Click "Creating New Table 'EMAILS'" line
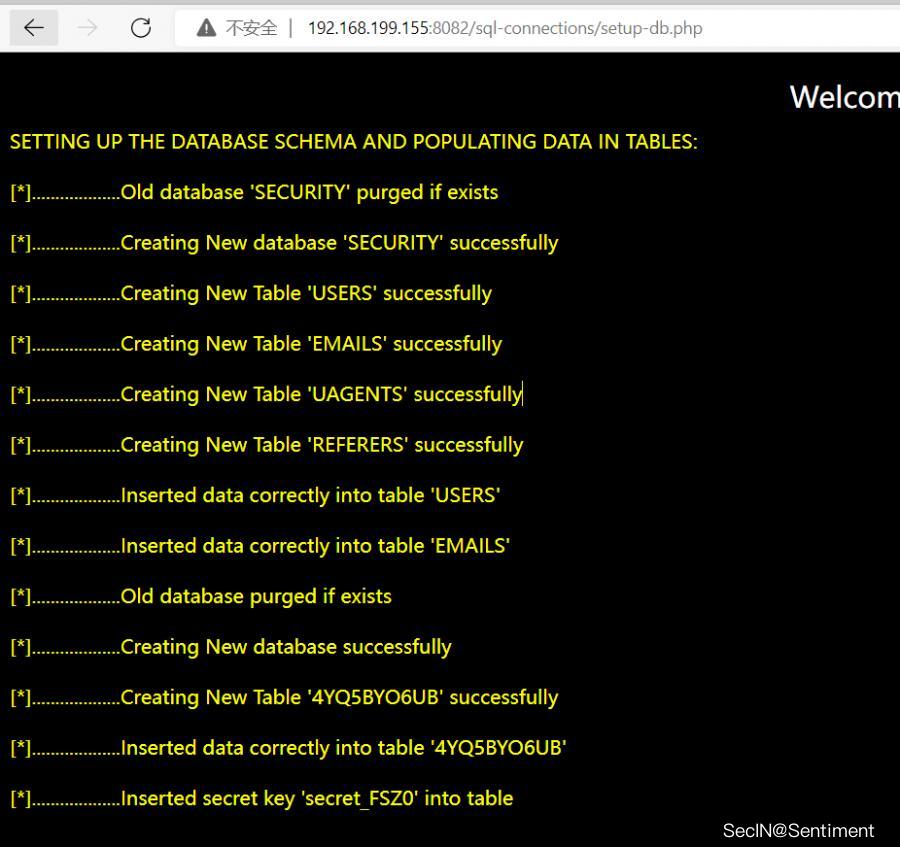This screenshot has height=847, width=900. click(x=310, y=344)
